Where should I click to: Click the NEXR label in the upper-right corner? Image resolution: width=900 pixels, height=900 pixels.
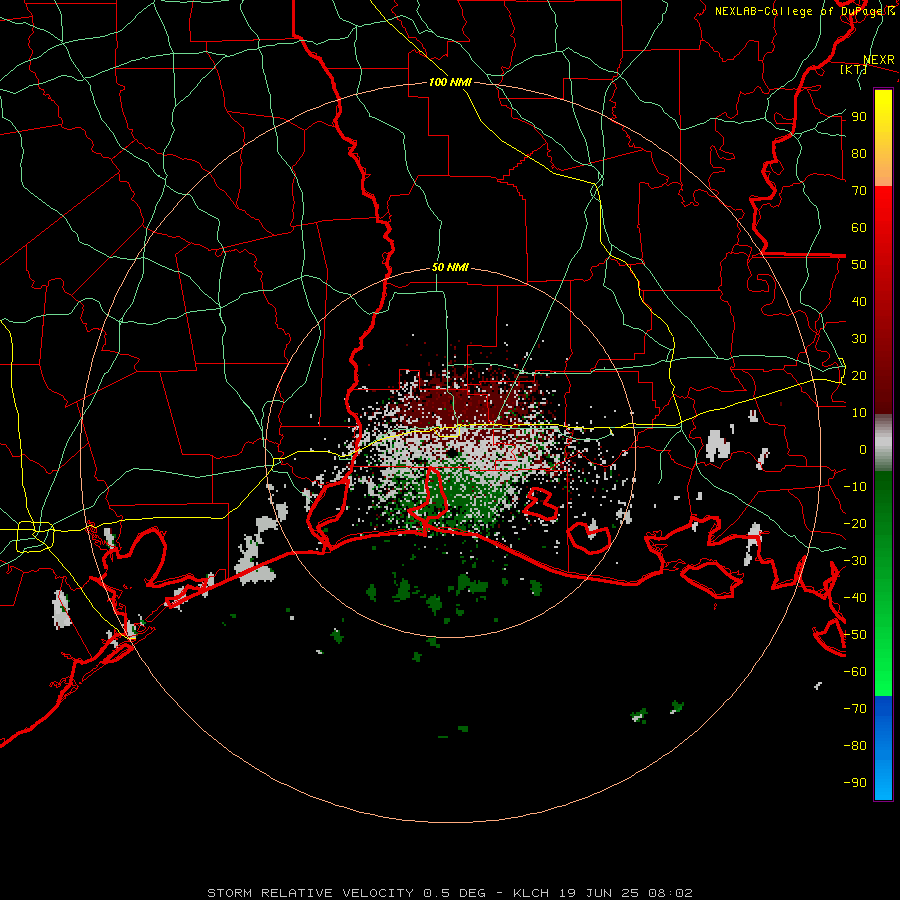[x=879, y=60]
